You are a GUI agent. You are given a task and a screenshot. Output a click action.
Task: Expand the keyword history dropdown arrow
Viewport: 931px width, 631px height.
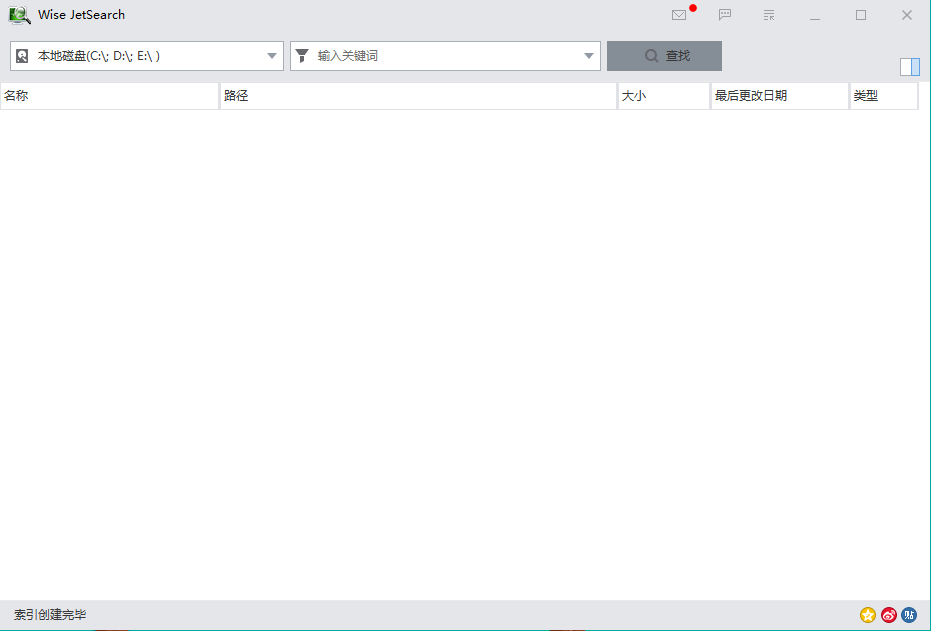(x=589, y=56)
